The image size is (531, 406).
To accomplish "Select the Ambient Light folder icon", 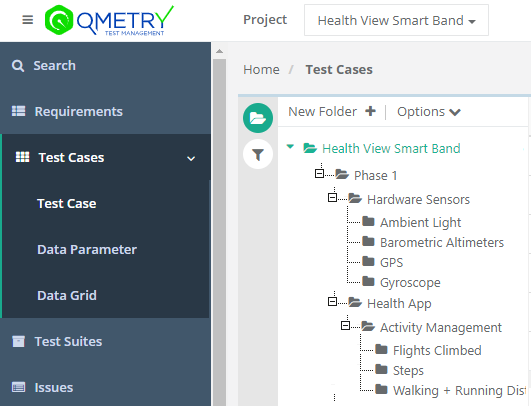I will pos(368,221).
